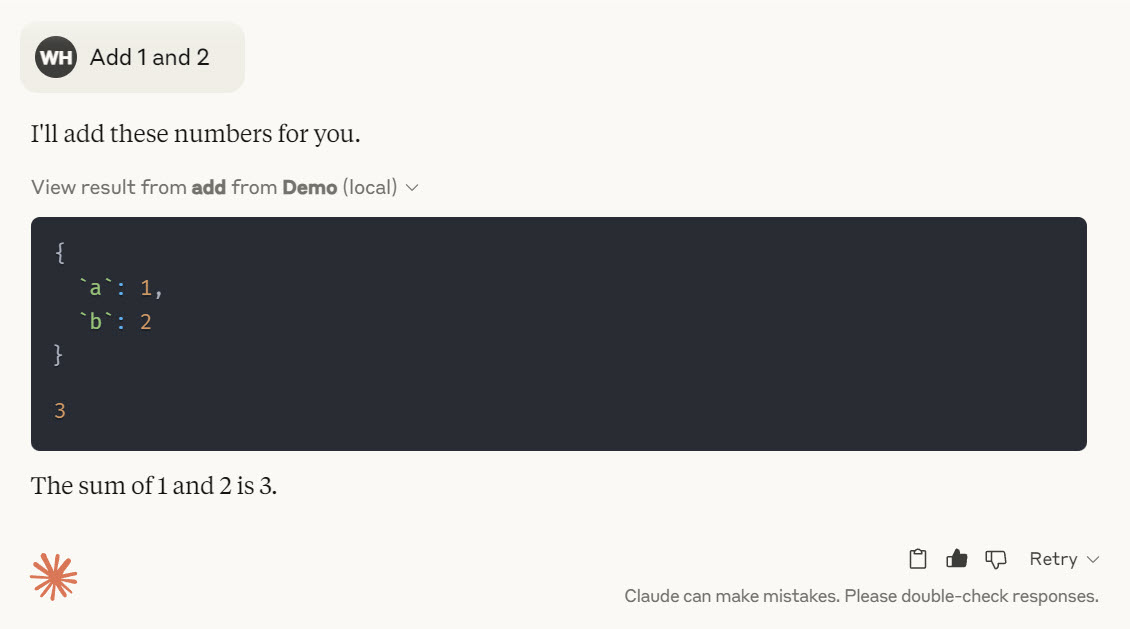Click the opening brace in the code block

tap(60, 253)
